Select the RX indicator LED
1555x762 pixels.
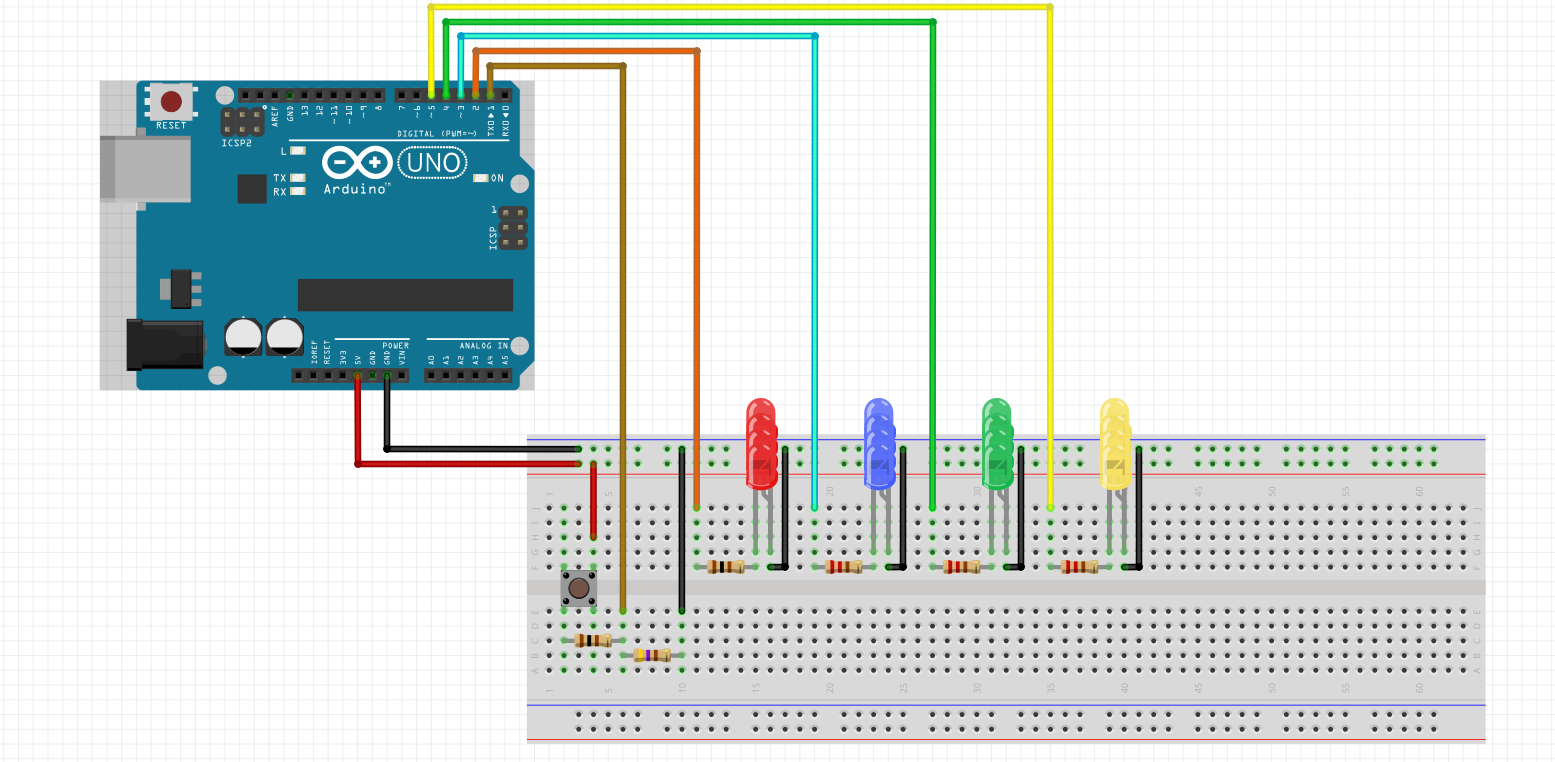[x=297, y=191]
